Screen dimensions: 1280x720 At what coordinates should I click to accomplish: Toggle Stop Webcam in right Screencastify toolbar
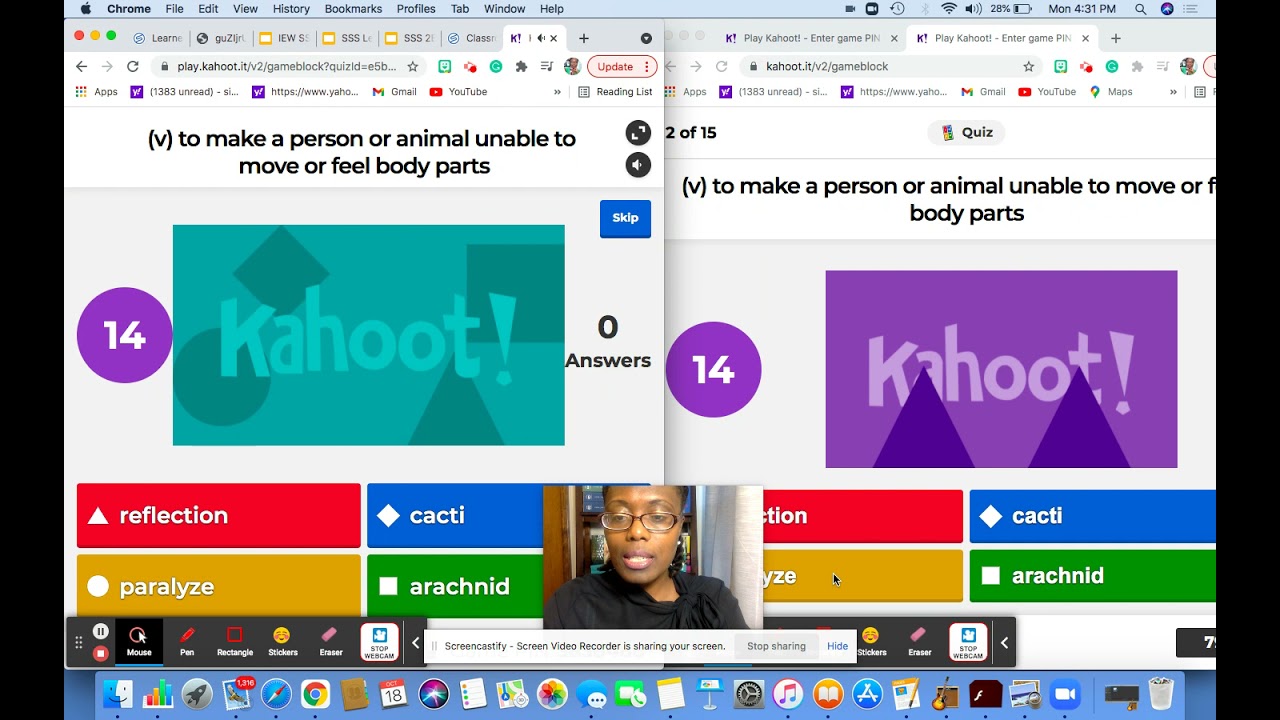[968, 642]
